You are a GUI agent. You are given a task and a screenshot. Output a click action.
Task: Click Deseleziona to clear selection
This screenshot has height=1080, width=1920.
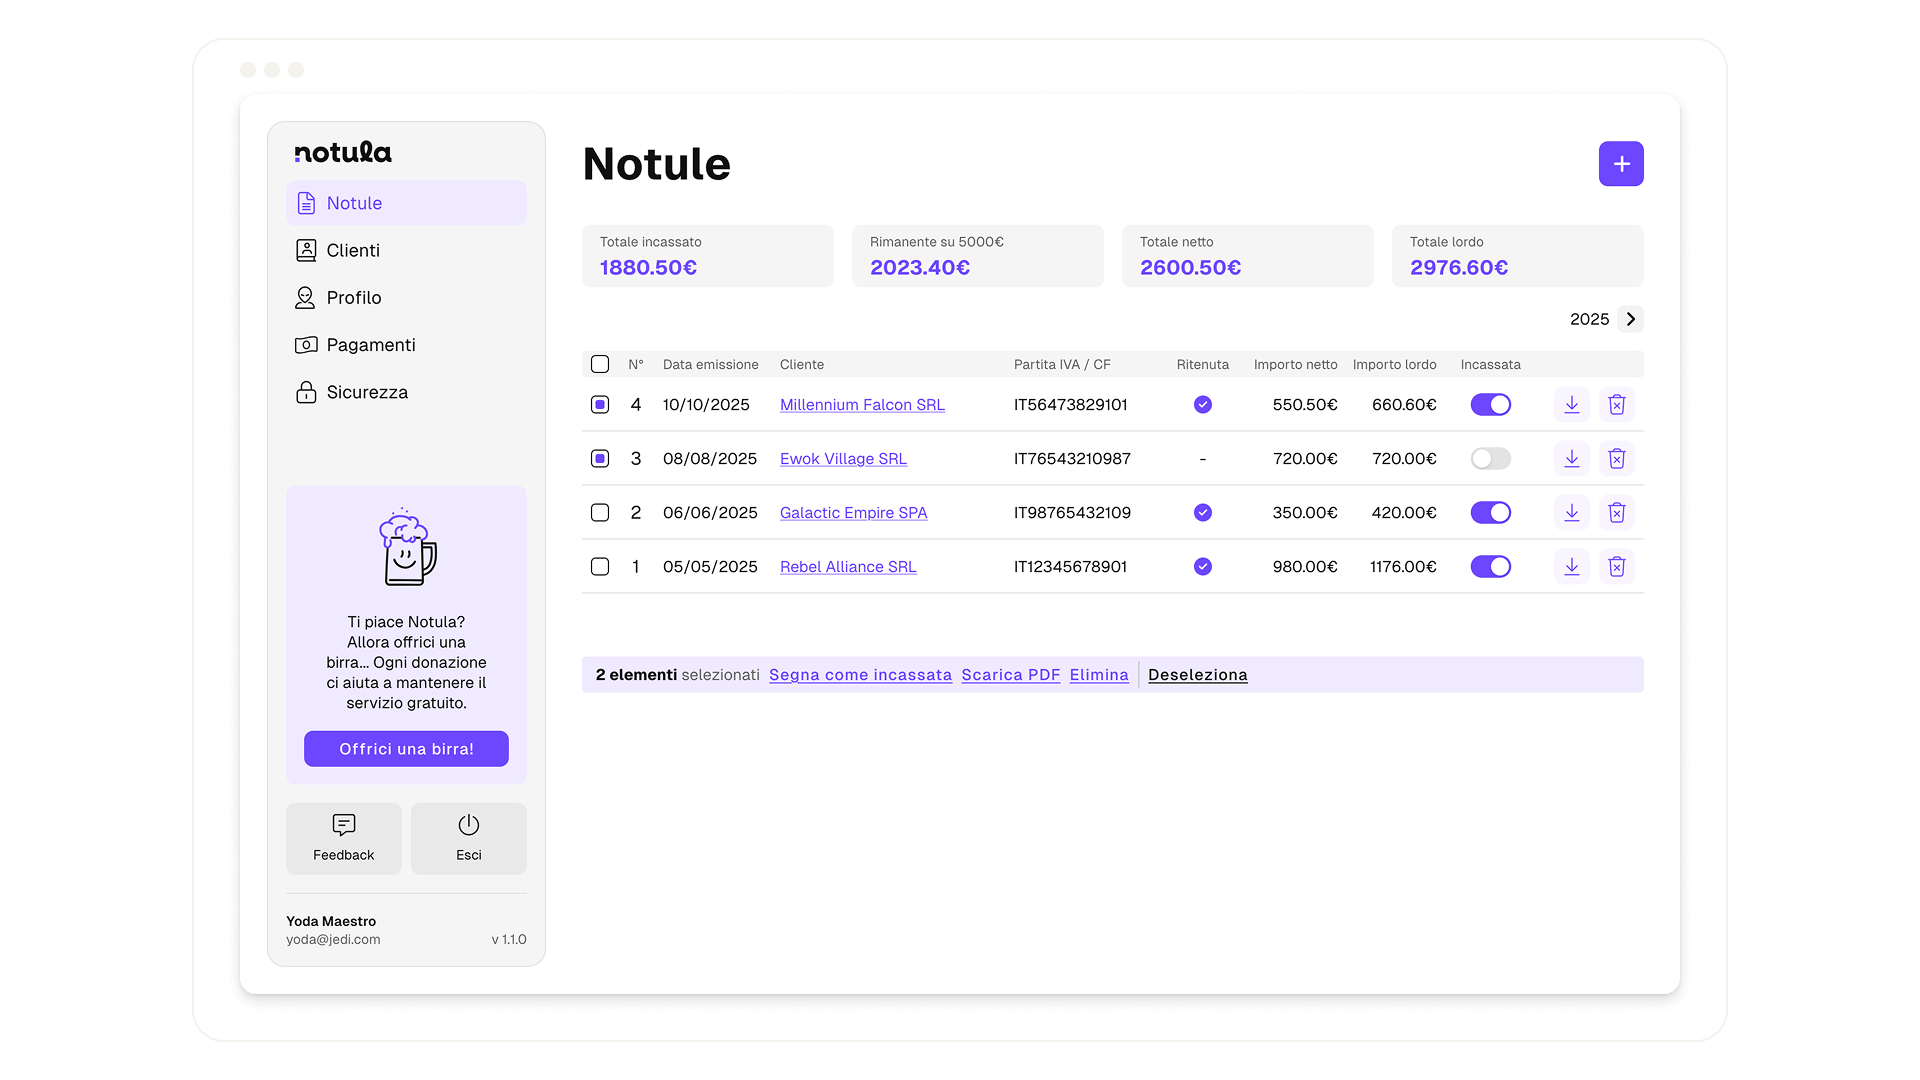[1197, 675]
